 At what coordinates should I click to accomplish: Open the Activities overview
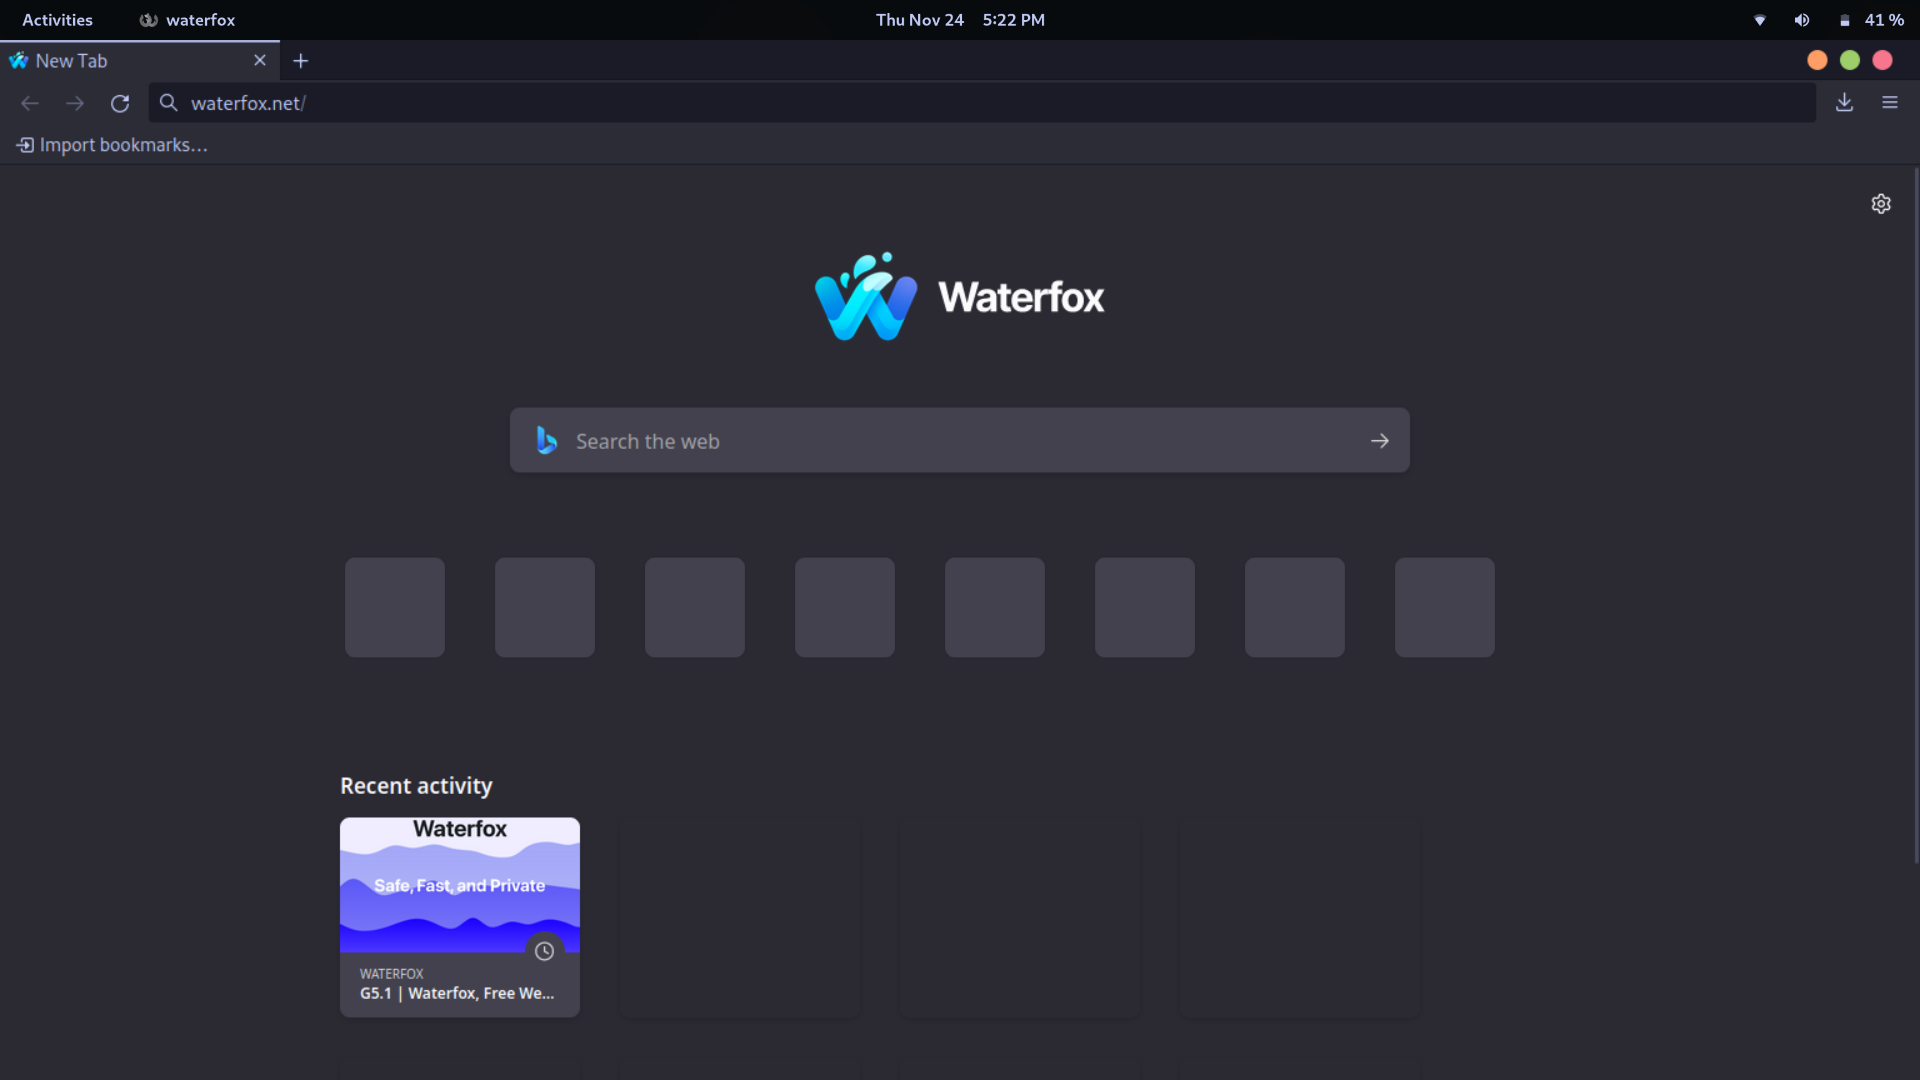(56, 19)
